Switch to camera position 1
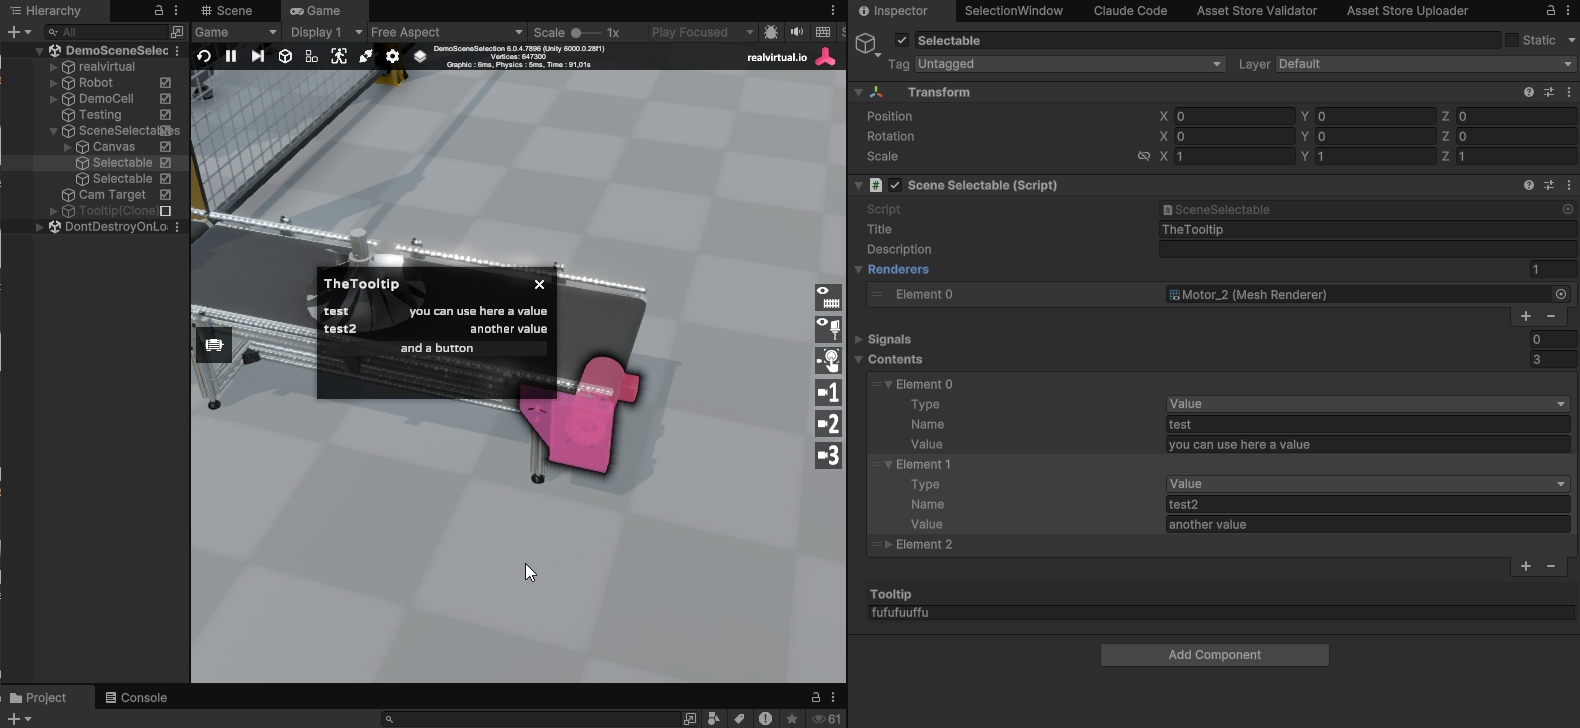 coord(828,392)
